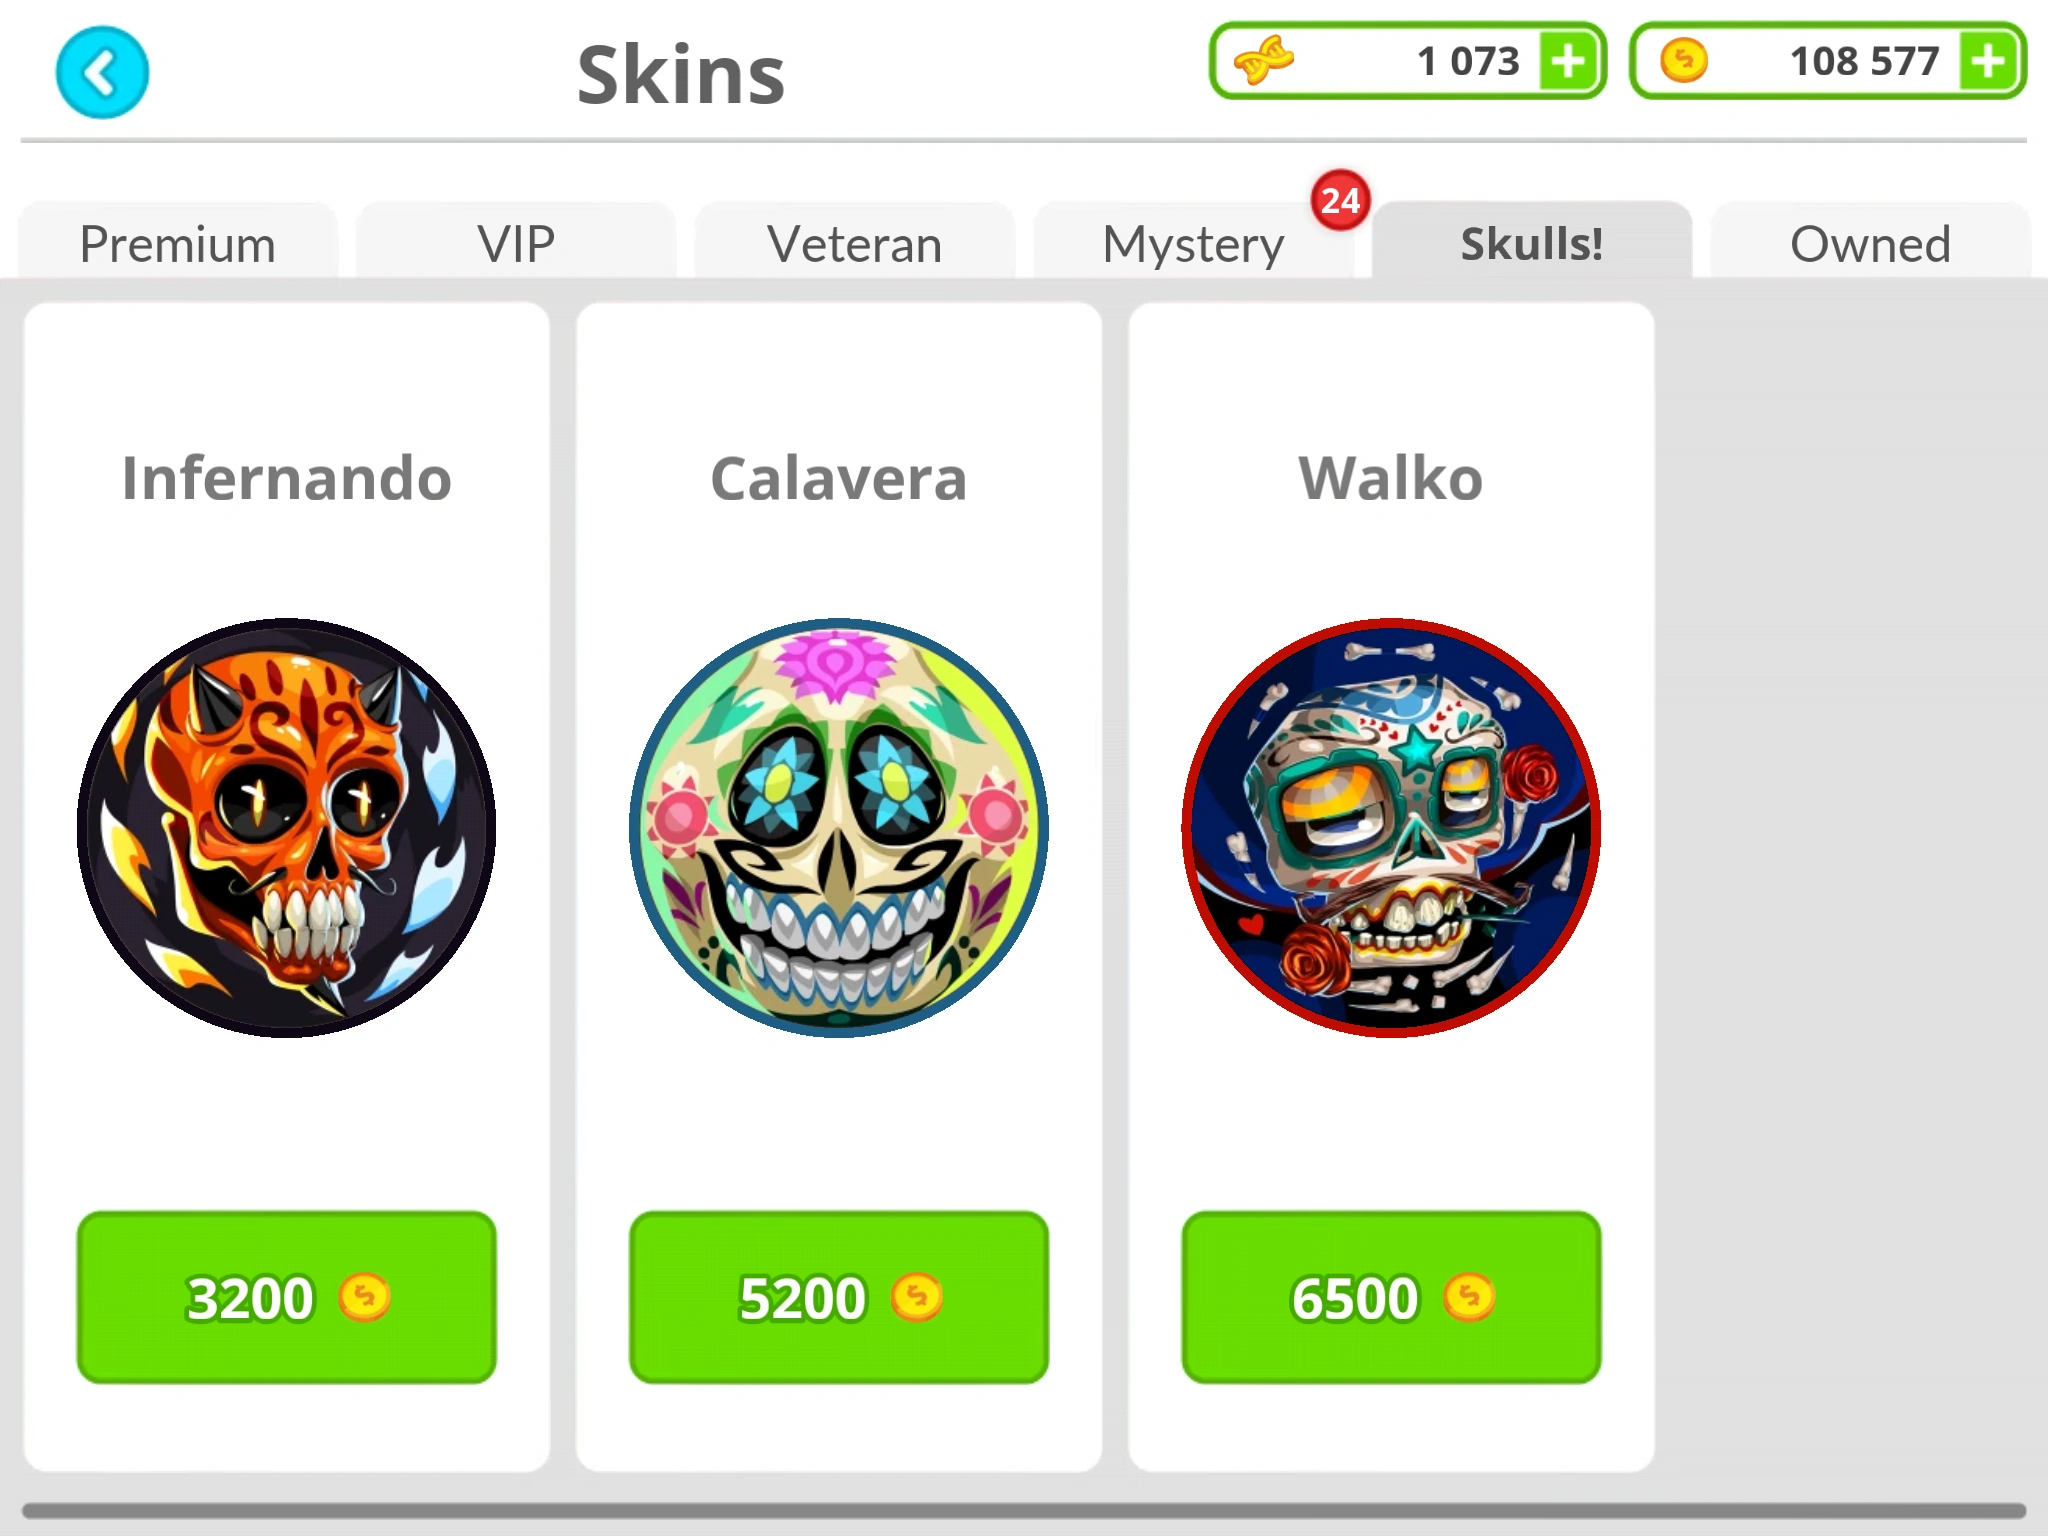Buy Calavera for 5200 coins
Viewport: 2048px width, 1536px height.
tap(839, 1297)
